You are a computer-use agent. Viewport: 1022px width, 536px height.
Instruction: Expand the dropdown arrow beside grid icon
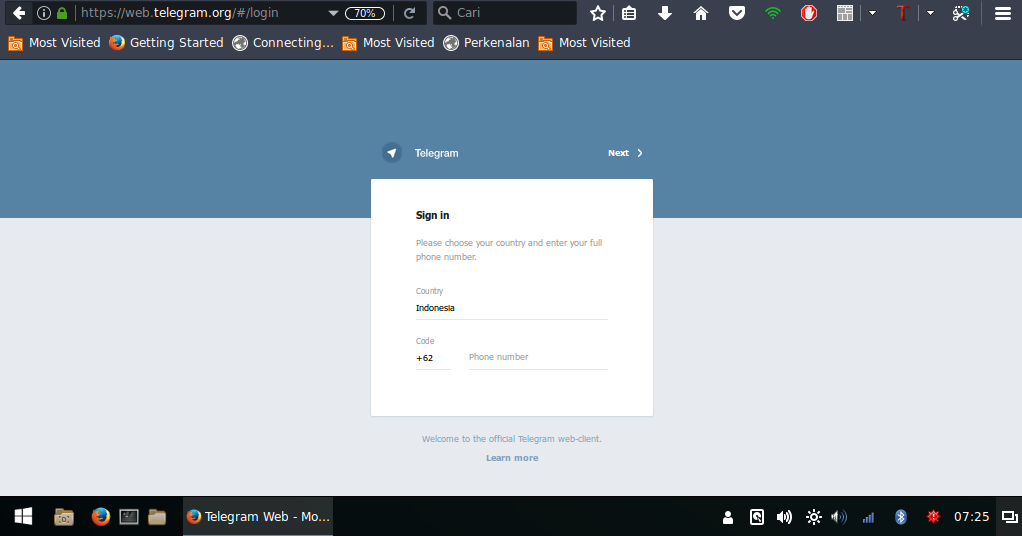[872, 13]
